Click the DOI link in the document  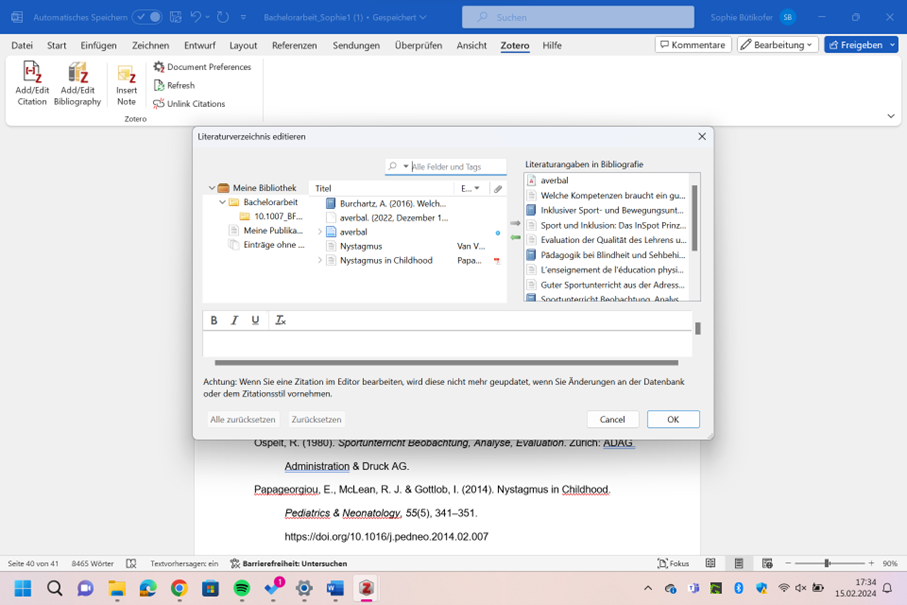(386, 537)
